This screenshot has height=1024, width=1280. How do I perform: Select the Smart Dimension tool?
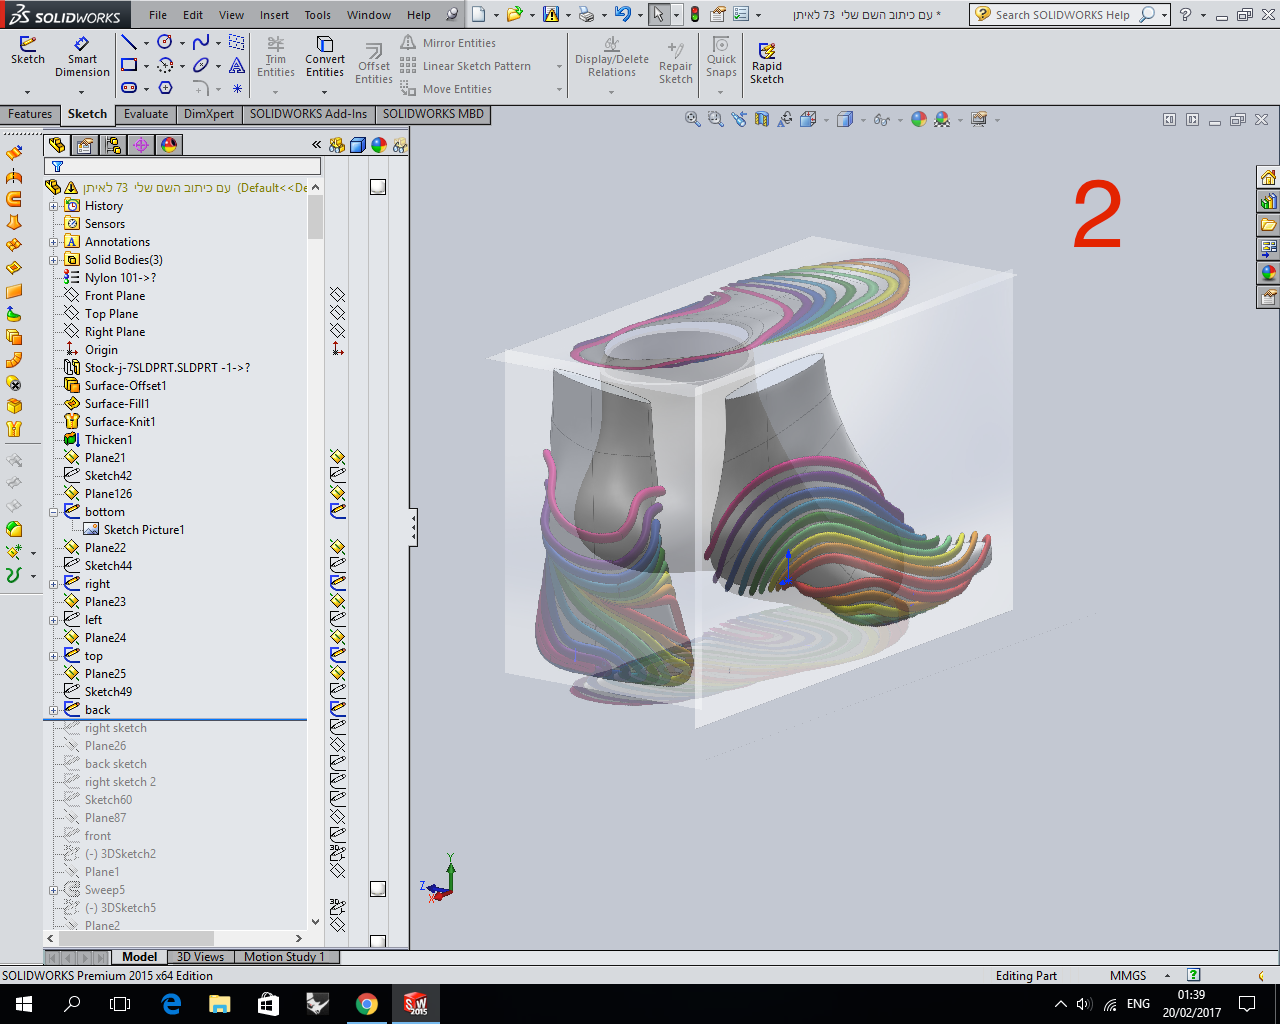[x=81, y=57]
